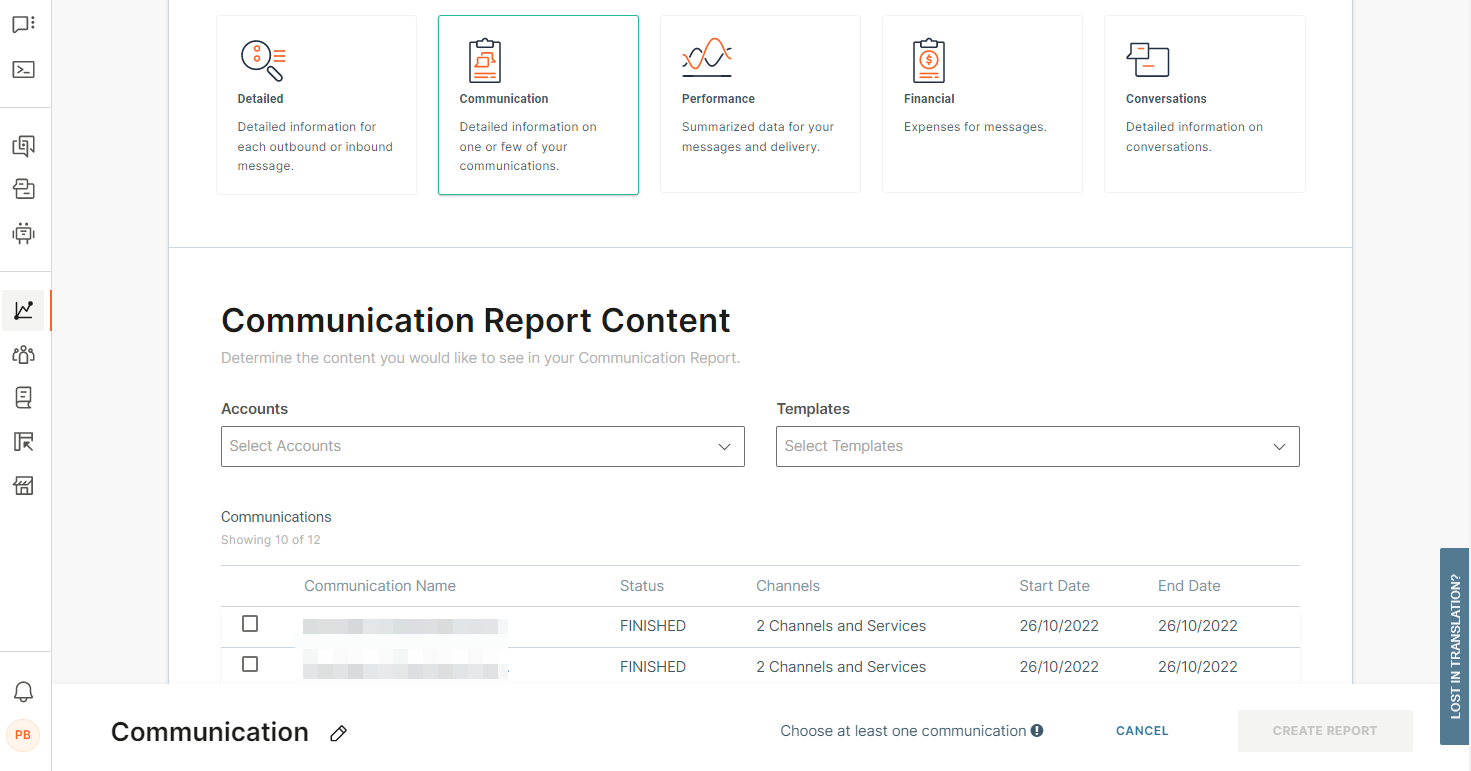Open the terminal console icon in sidebar
Screen dimensions: 1471x771
23,70
